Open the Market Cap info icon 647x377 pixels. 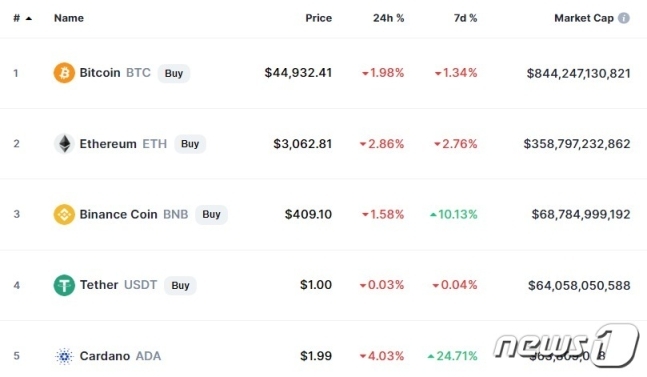[624, 18]
